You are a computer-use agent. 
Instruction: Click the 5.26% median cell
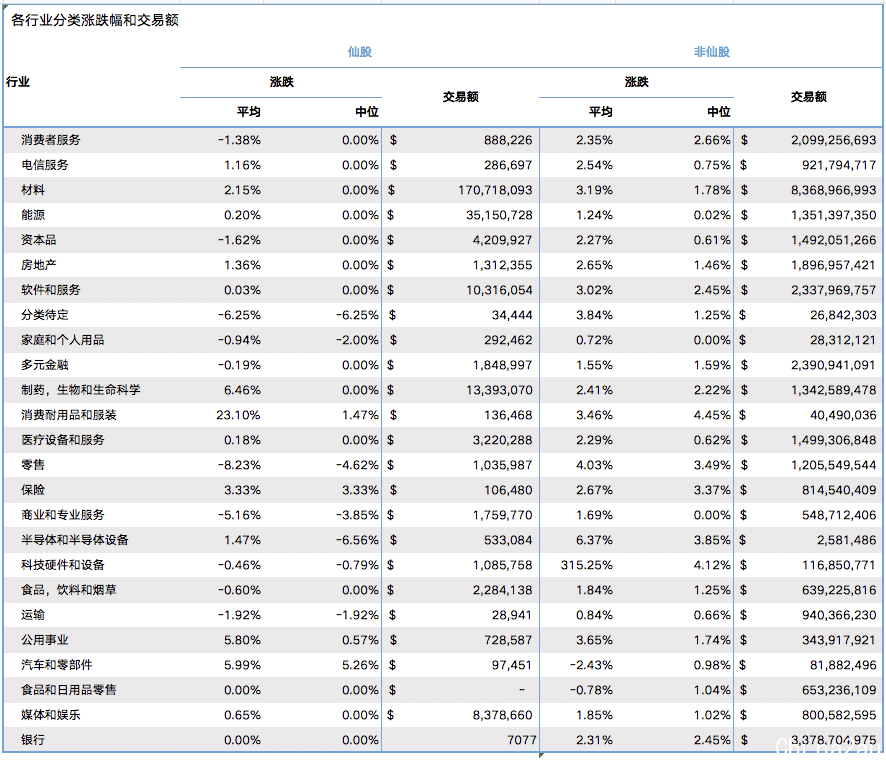(x=360, y=665)
